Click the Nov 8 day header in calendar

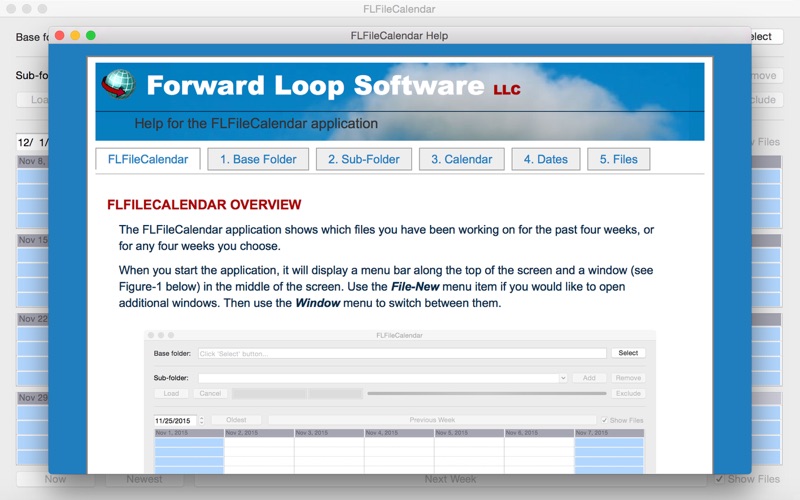tap(33, 161)
